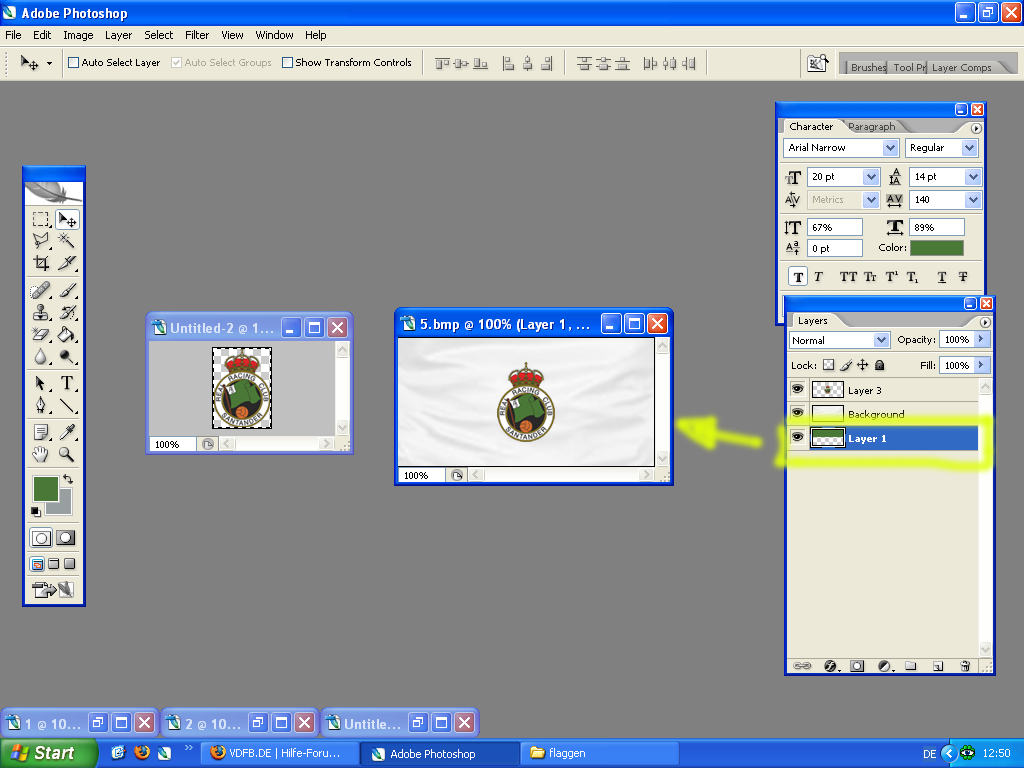Image resolution: width=1024 pixels, height=768 pixels.
Task: Open the font style Regular dropdown
Action: [968, 148]
